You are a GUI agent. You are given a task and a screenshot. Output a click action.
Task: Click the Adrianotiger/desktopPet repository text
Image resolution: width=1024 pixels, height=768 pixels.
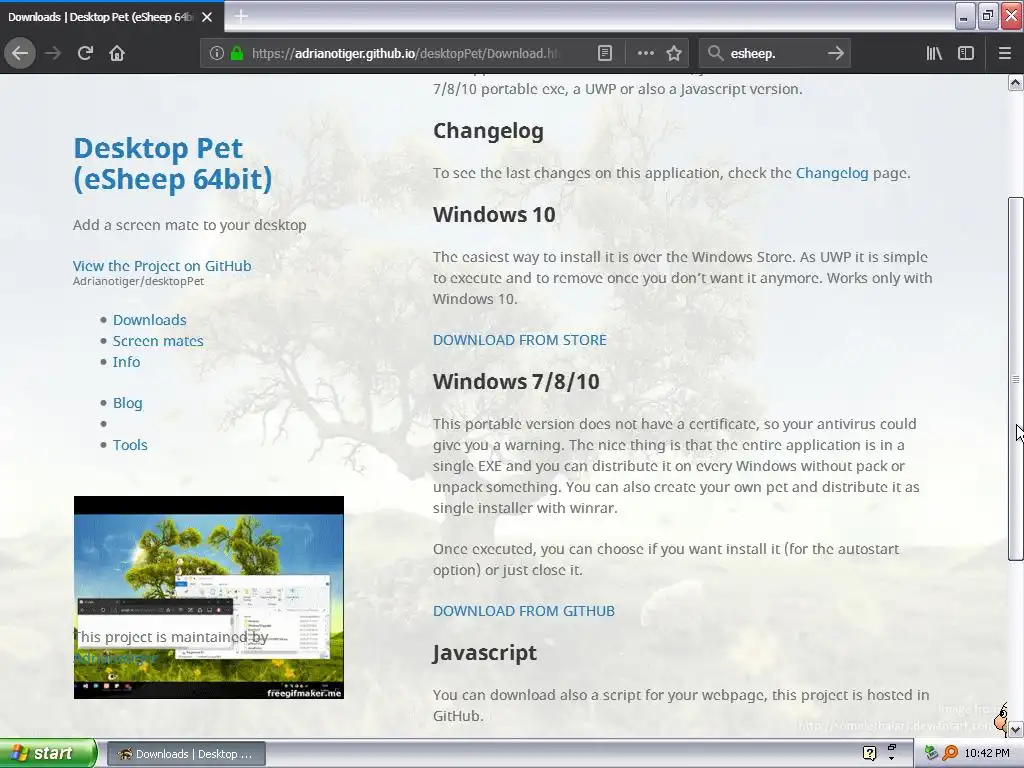(138, 281)
